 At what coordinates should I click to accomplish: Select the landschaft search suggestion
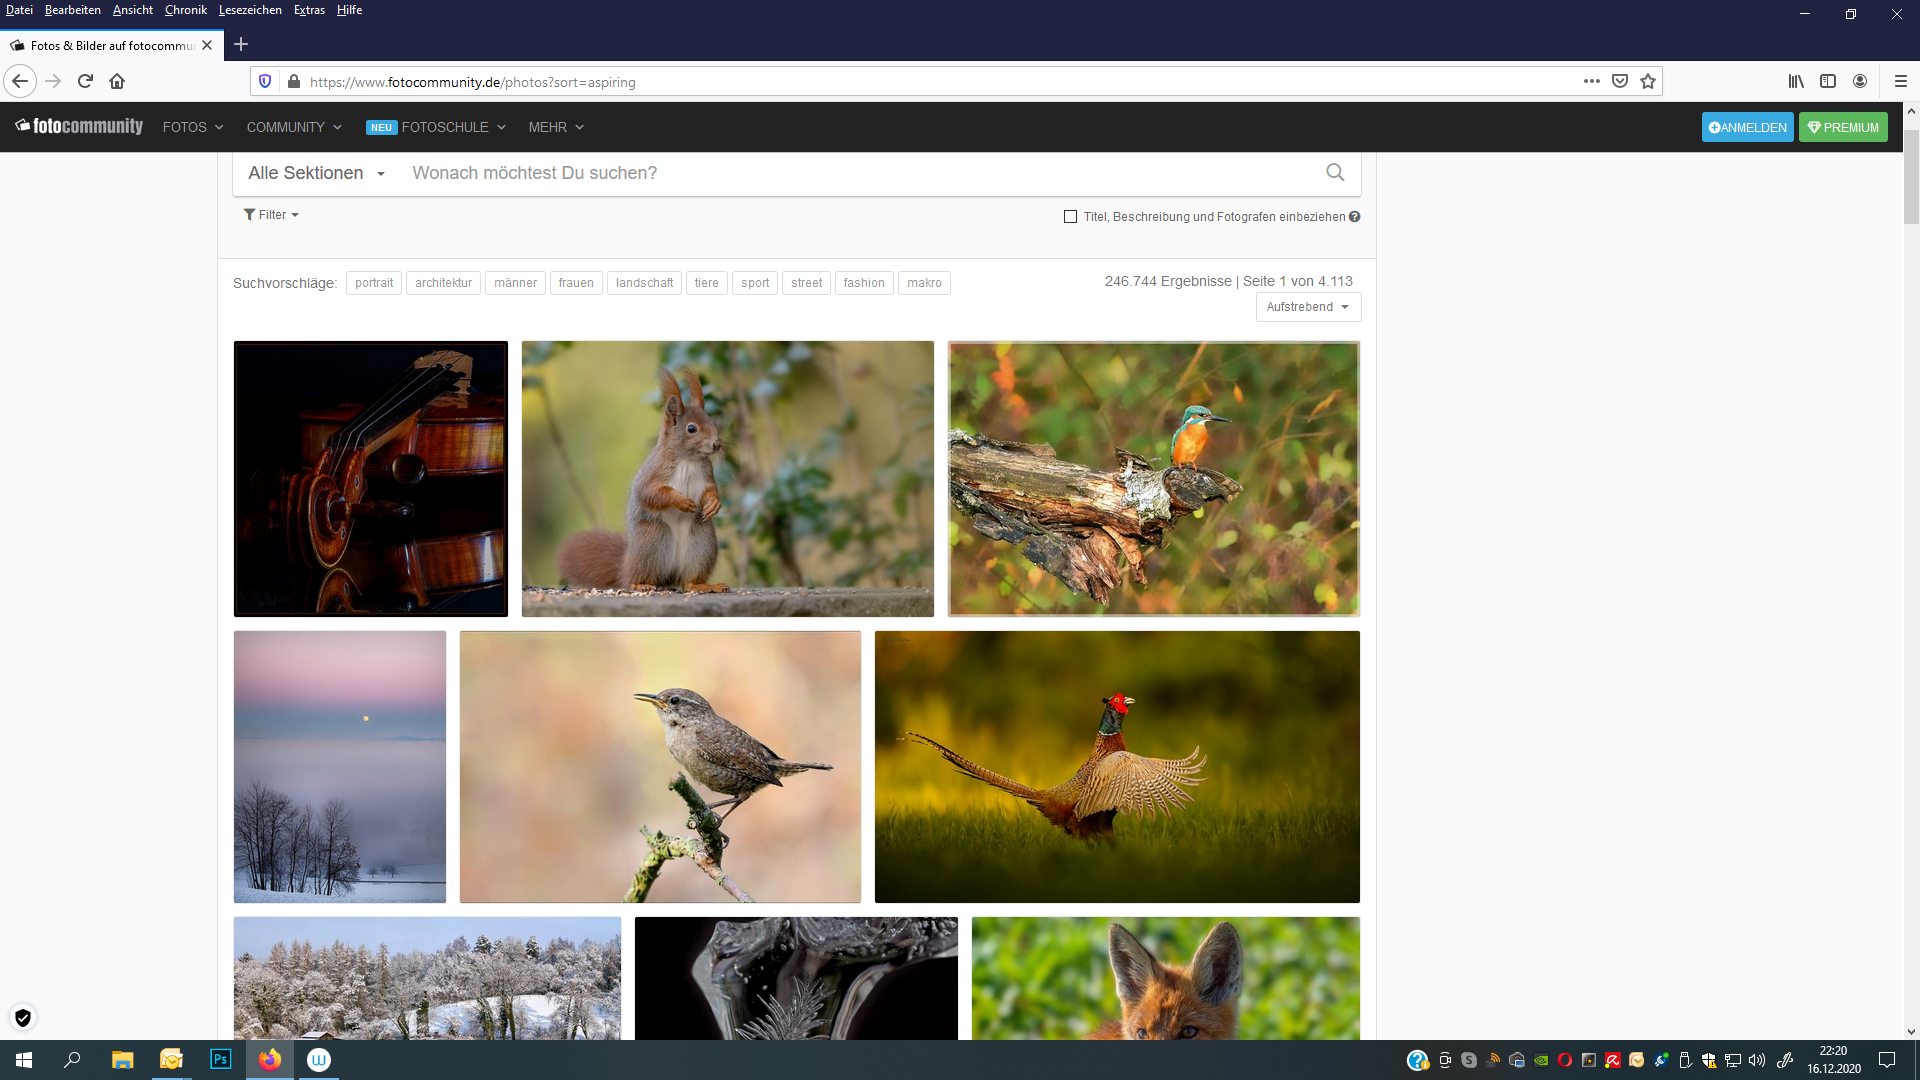[644, 283]
